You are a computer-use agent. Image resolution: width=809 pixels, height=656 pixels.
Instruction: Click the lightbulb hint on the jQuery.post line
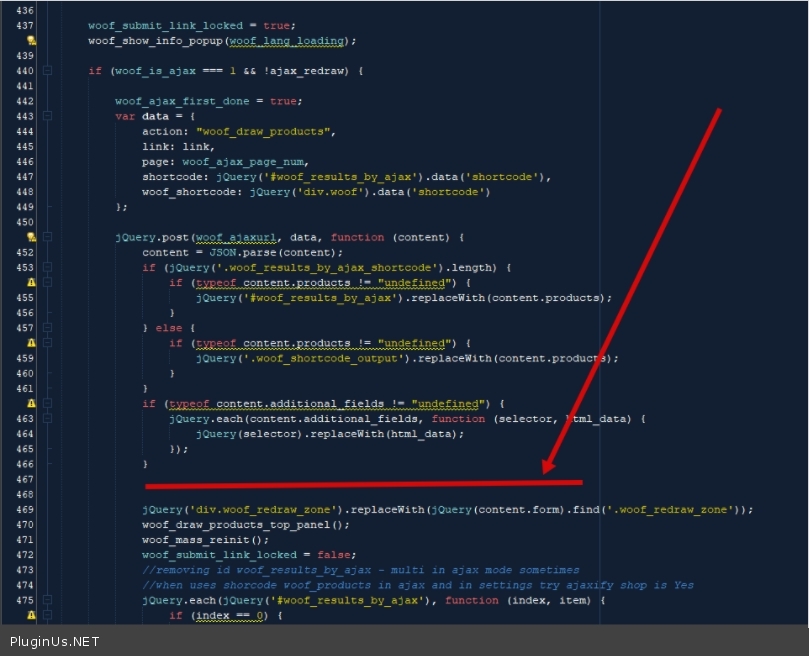(31, 237)
